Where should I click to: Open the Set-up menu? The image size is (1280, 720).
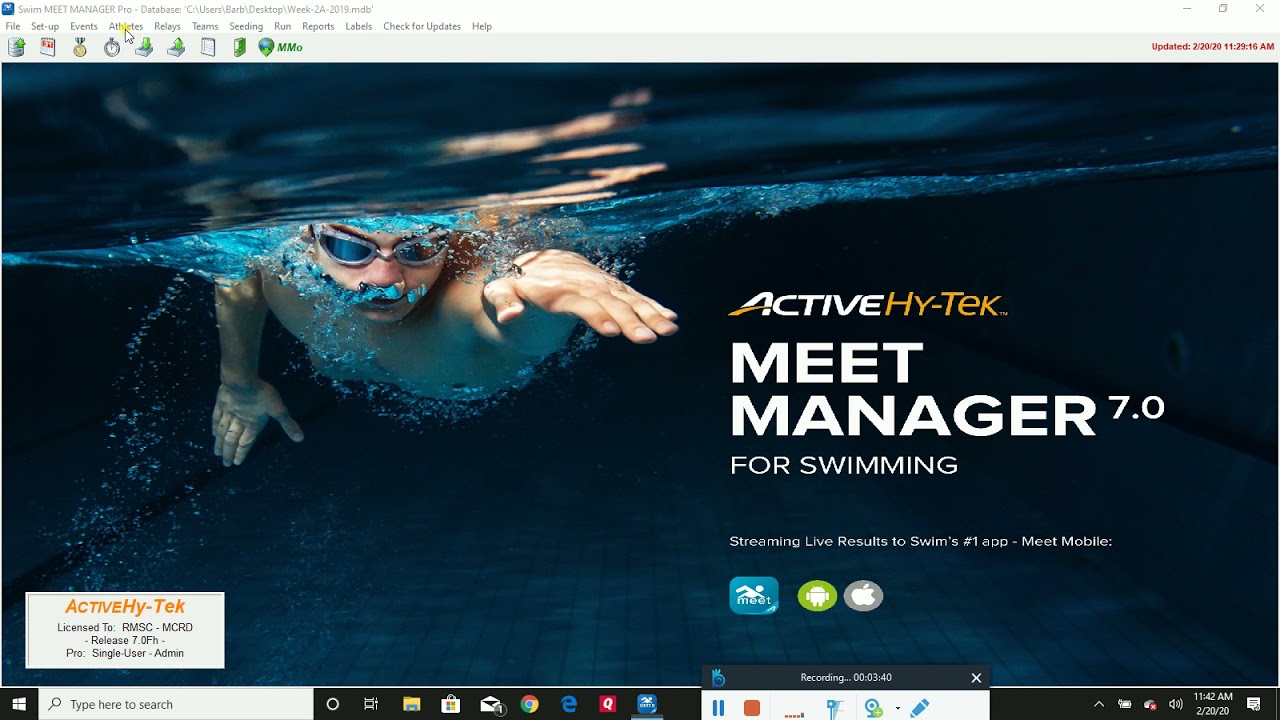[x=45, y=26]
